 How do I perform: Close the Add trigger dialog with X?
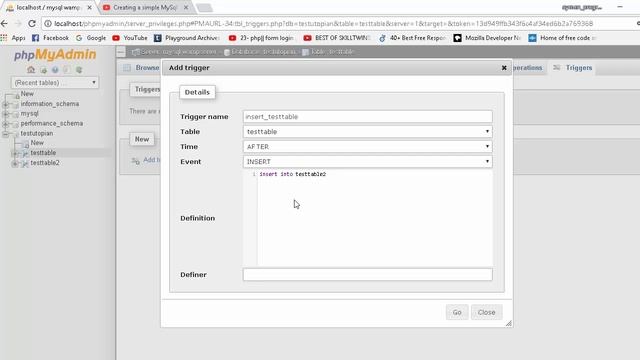coord(504,68)
